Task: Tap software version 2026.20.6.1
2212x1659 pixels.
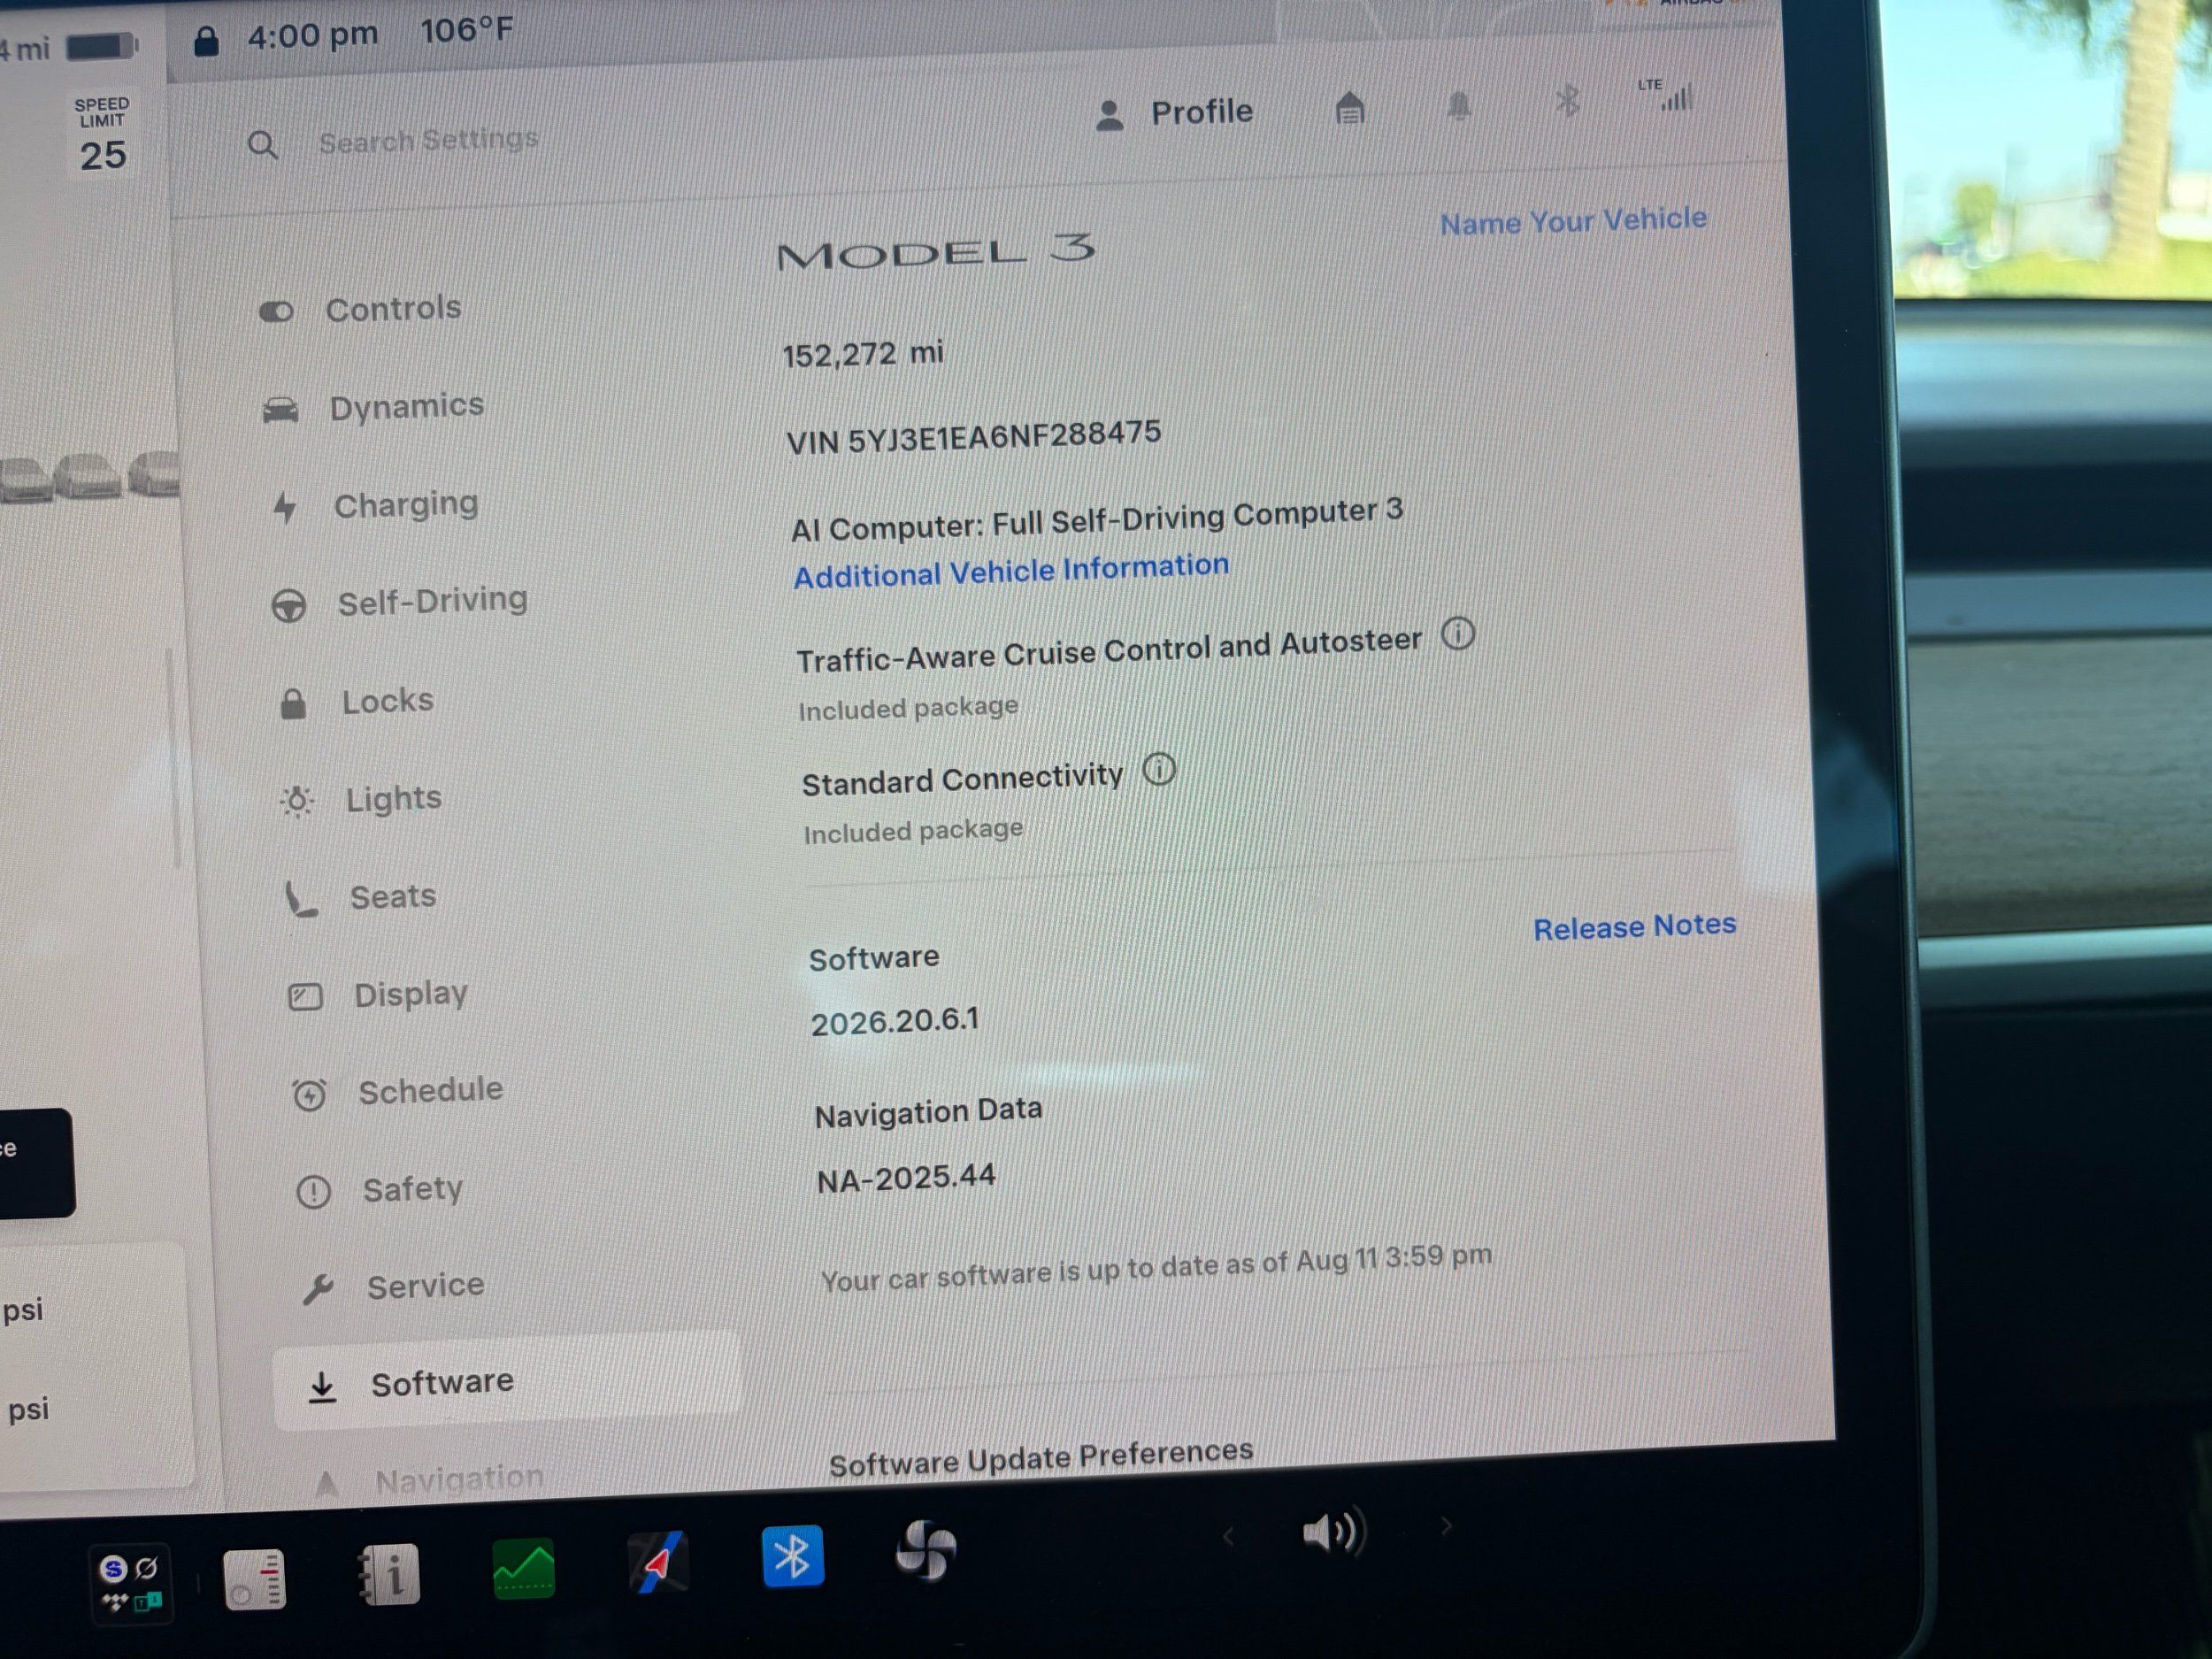Action: [895, 1021]
